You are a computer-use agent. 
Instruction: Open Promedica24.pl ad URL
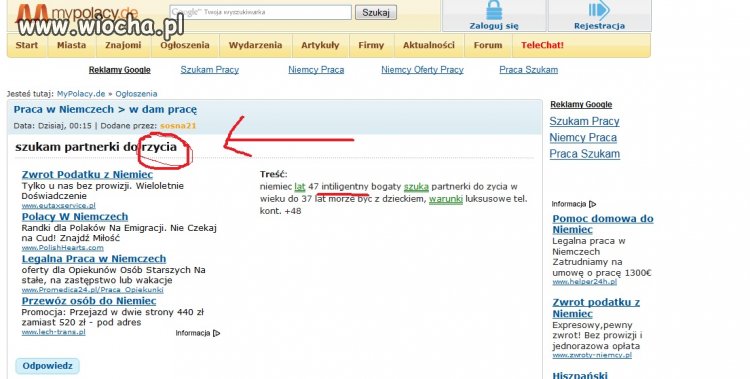coord(92,290)
